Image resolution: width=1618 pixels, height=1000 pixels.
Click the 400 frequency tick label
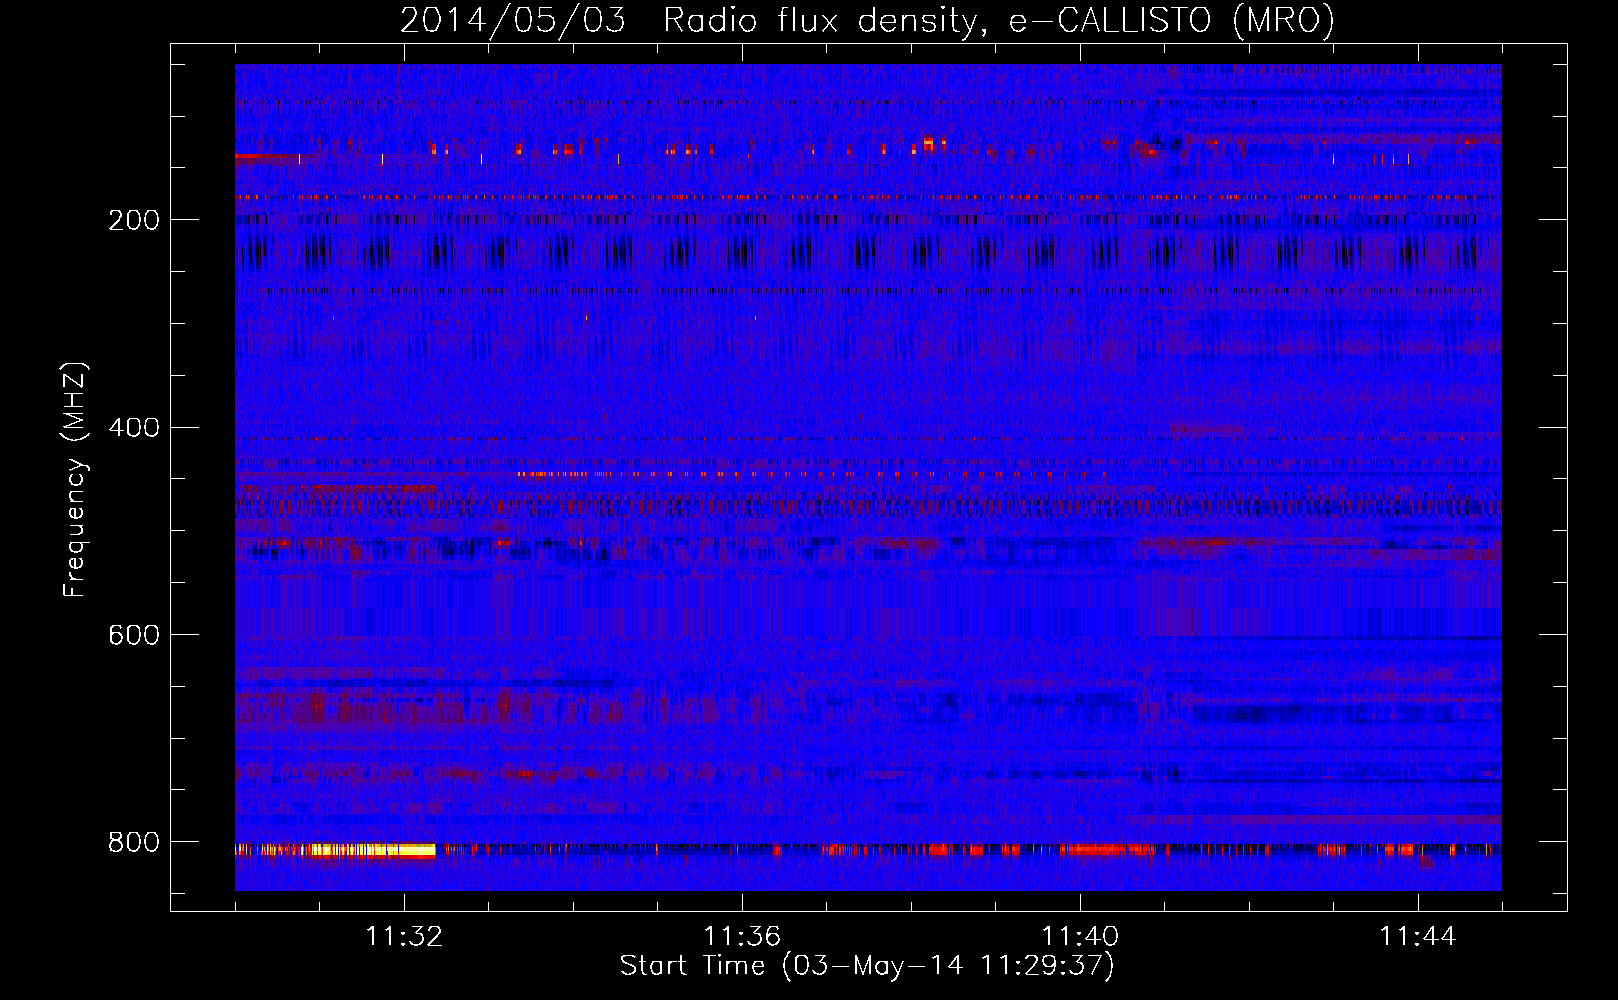pyautogui.click(x=134, y=428)
